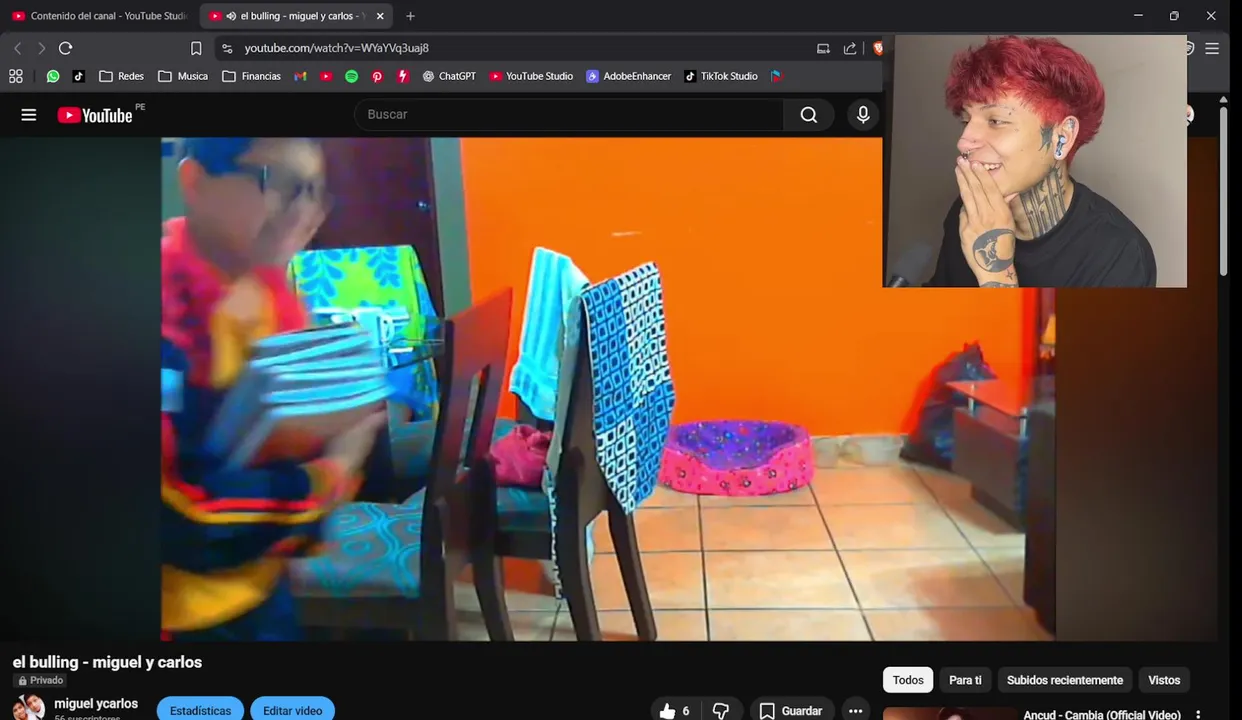Open the ChatGPT bookmark

click(x=449, y=76)
